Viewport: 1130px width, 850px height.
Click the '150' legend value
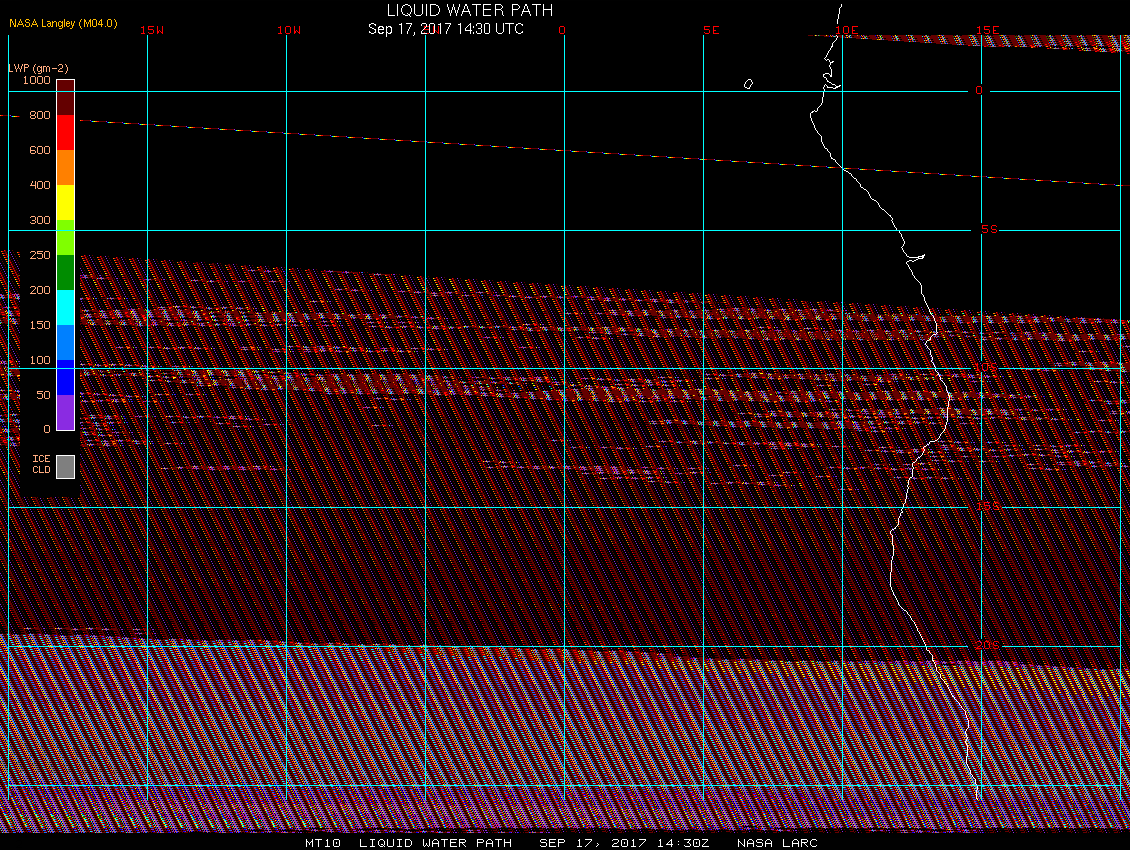[x=40, y=325]
